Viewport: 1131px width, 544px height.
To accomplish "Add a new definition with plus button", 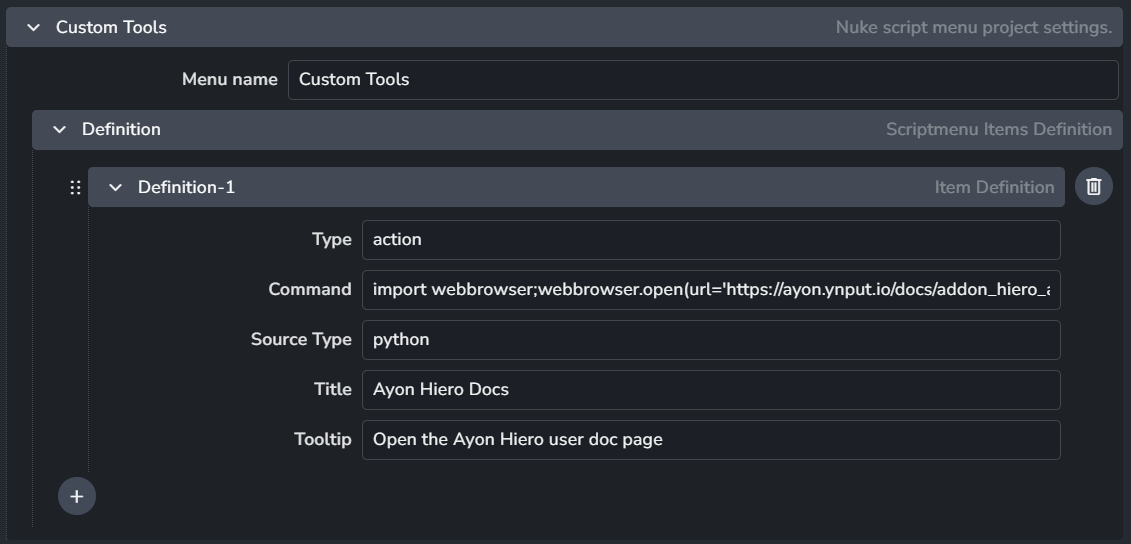I will (x=76, y=496).
